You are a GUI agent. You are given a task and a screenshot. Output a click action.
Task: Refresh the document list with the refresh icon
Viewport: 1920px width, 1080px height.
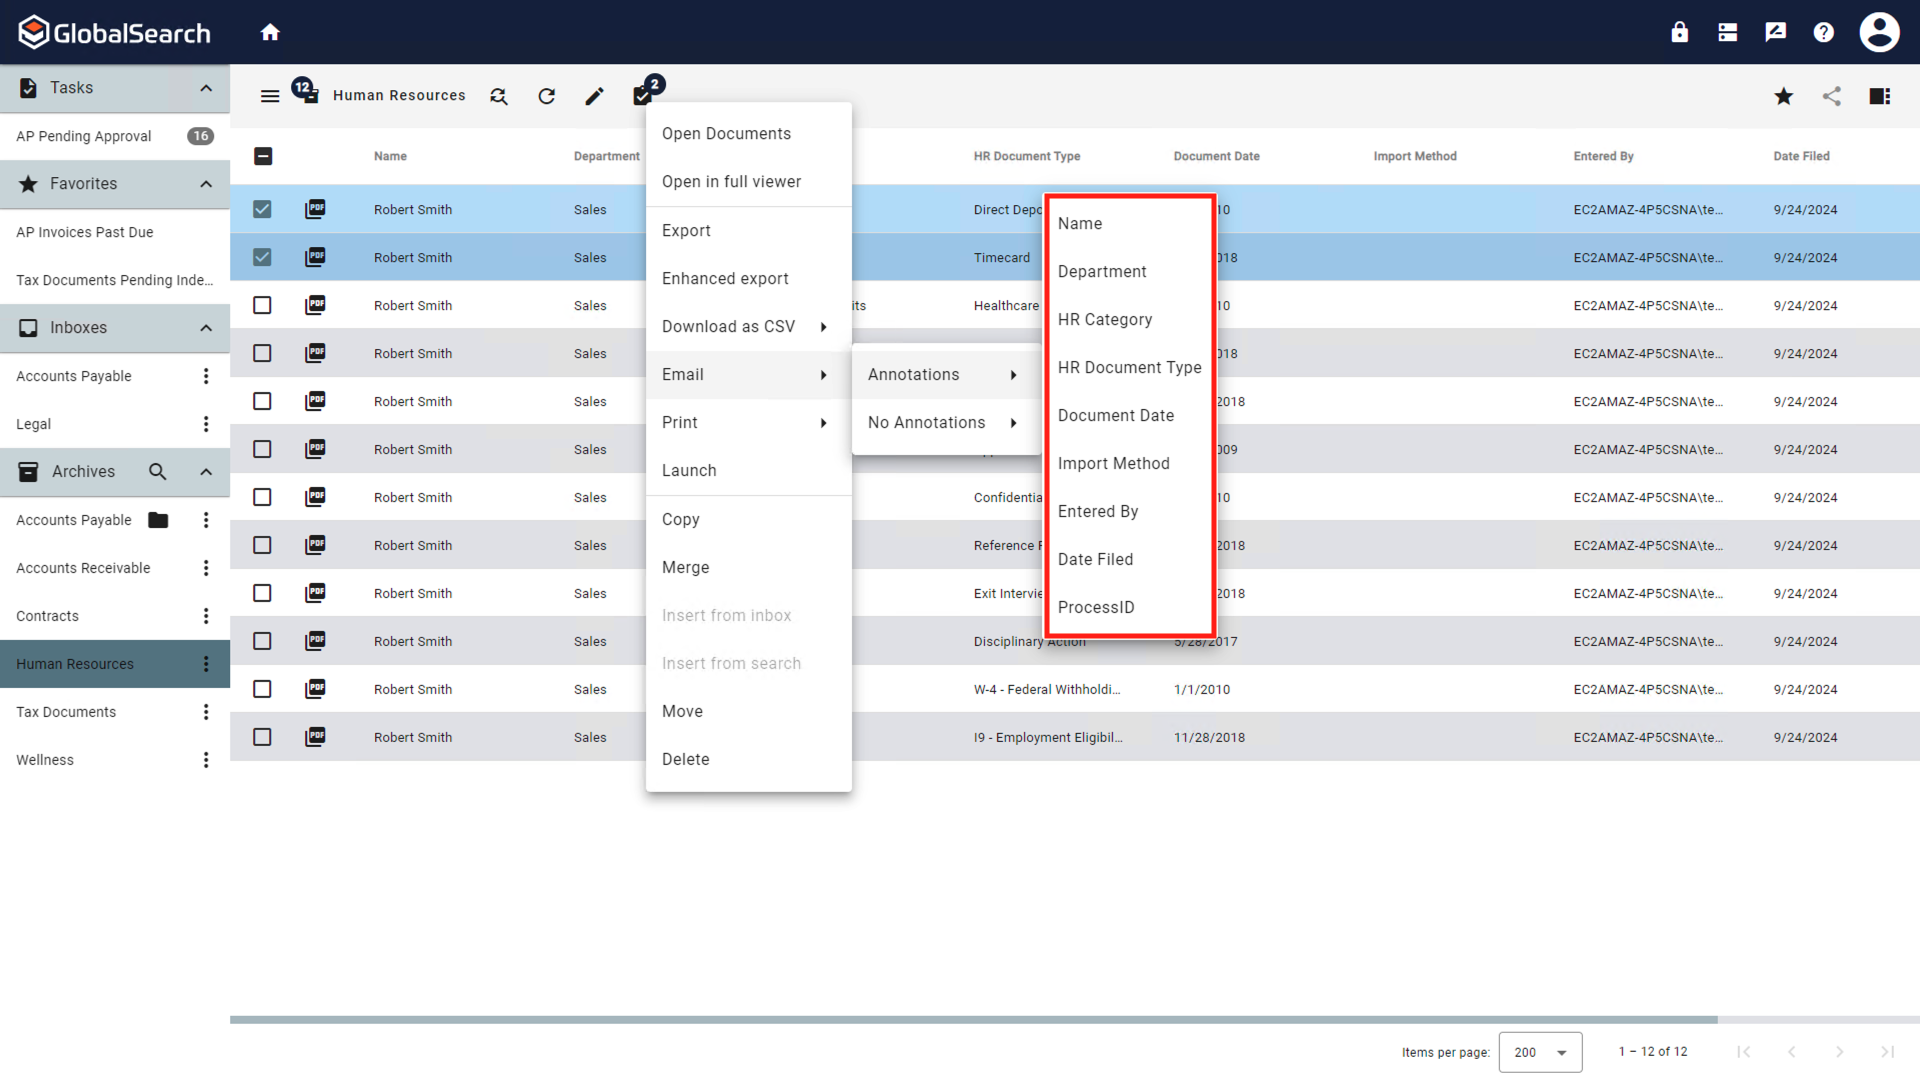point(546,95)
